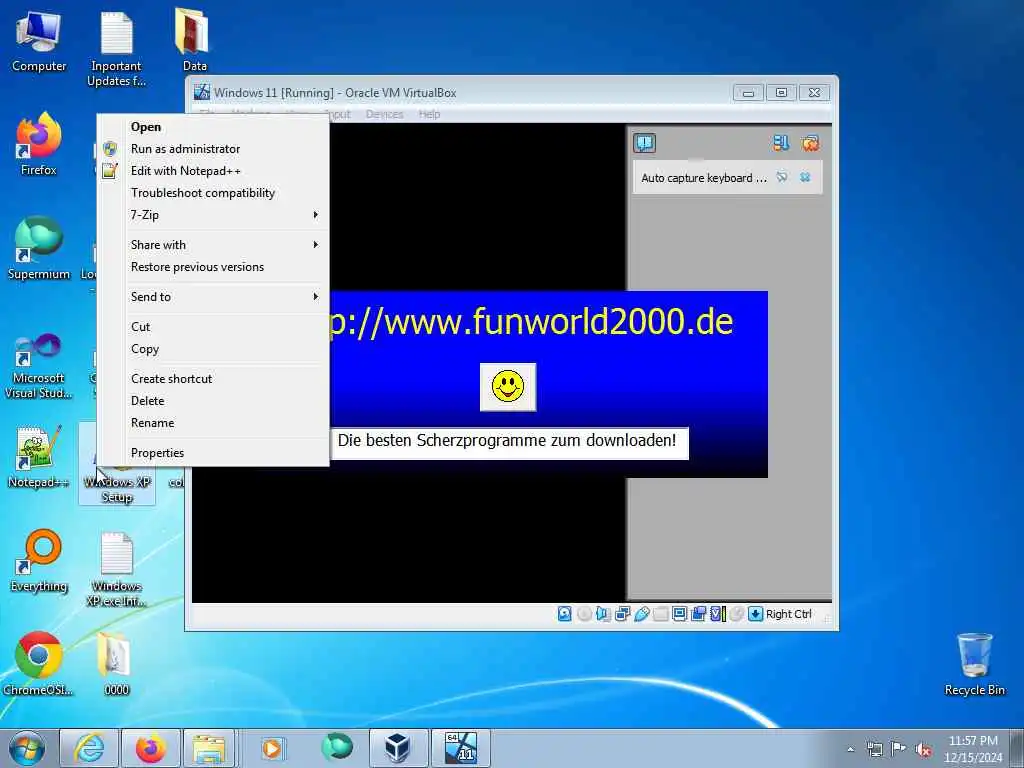The image size is (1024, 768).
Task: Select the Firefox desktop shortcut
Action: click(39, 145)
